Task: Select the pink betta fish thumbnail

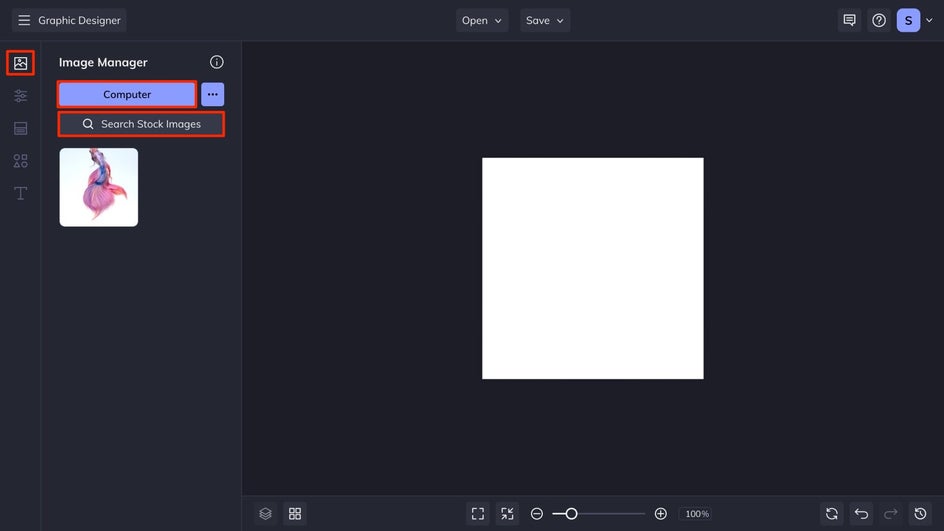Action: (x=99, y=187)
